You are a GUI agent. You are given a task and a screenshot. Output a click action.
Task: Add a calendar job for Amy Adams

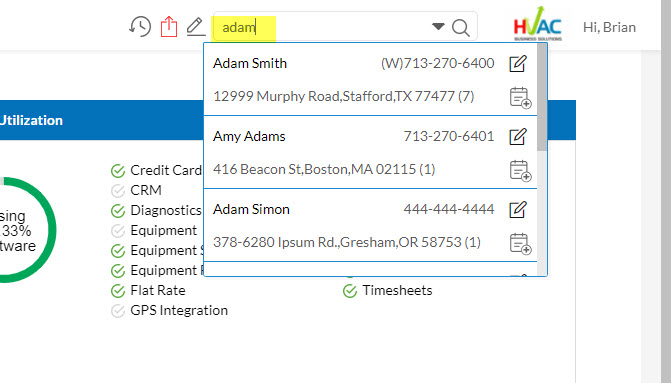click(x=520, y=170)
